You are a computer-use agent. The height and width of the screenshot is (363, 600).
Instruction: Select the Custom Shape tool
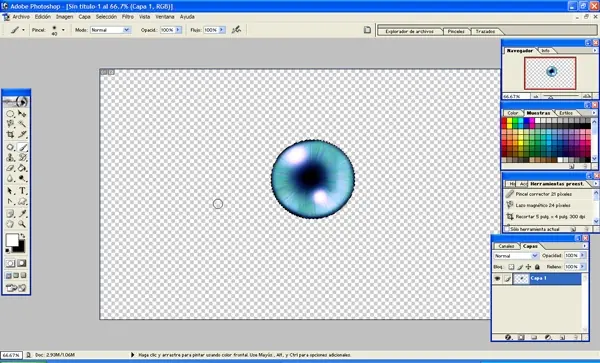[22, 202]
